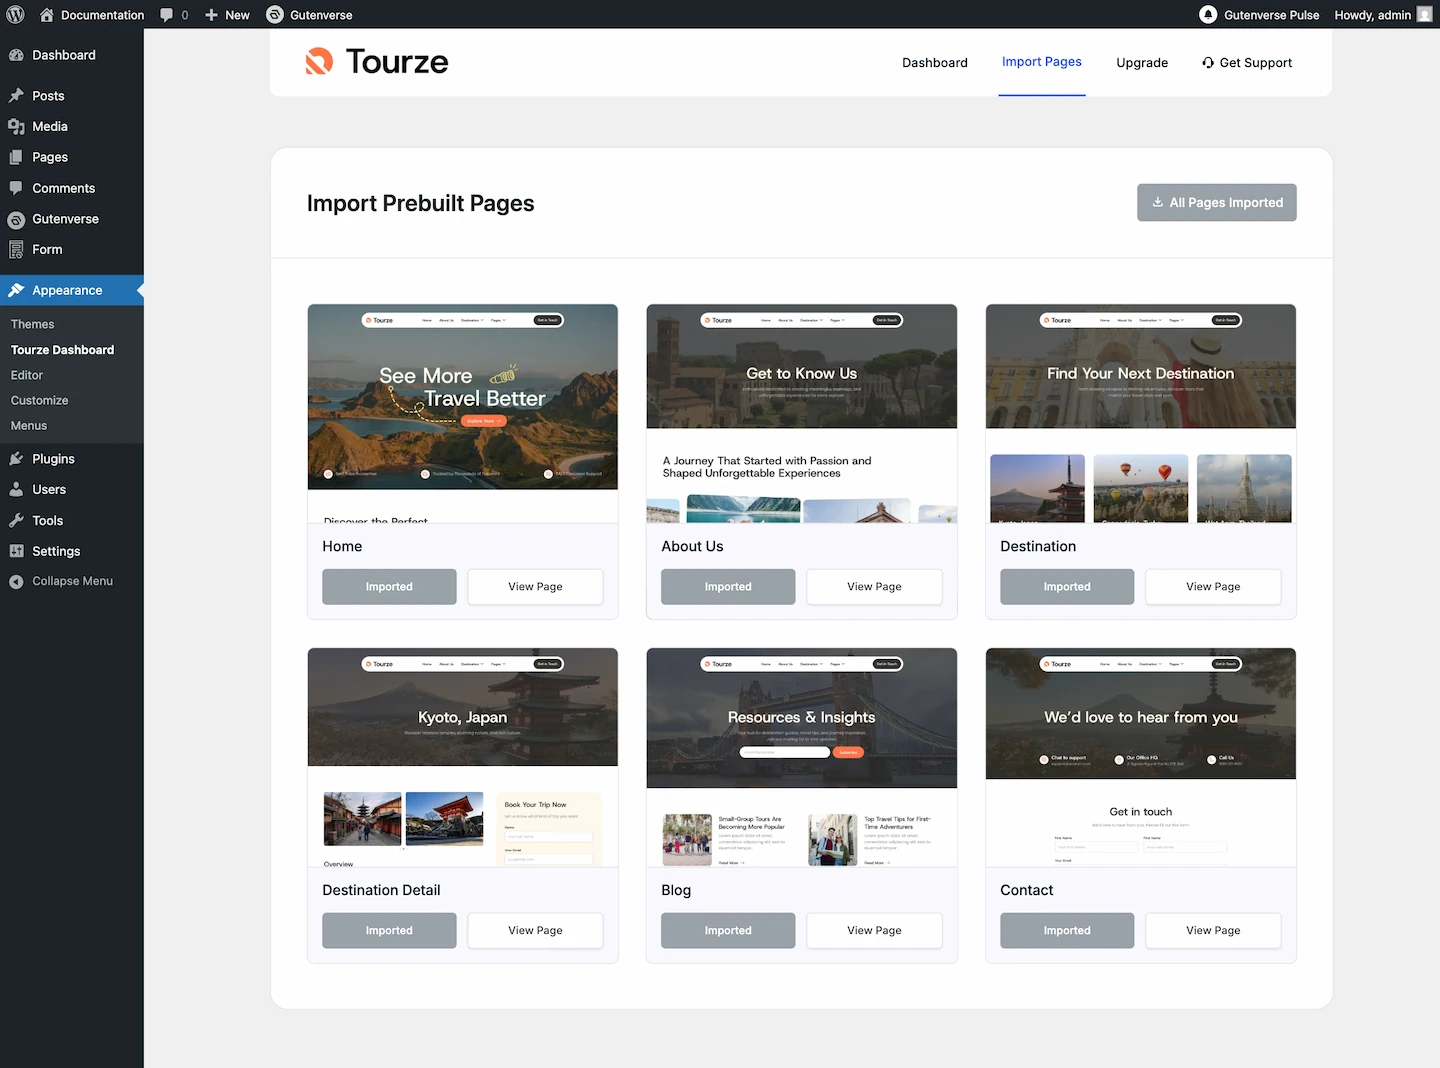
Task: Click View Page for the About Us template
Action: pyautogui.click(x=873, y=587)
